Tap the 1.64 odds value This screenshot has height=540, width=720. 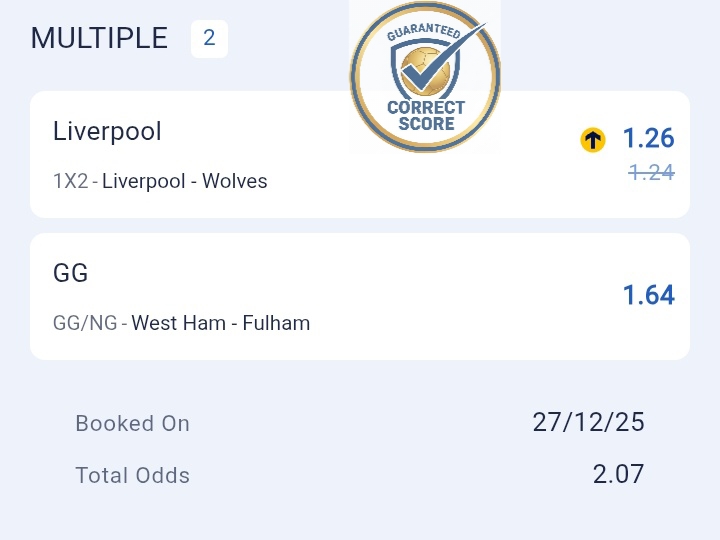tap(648, 295)
